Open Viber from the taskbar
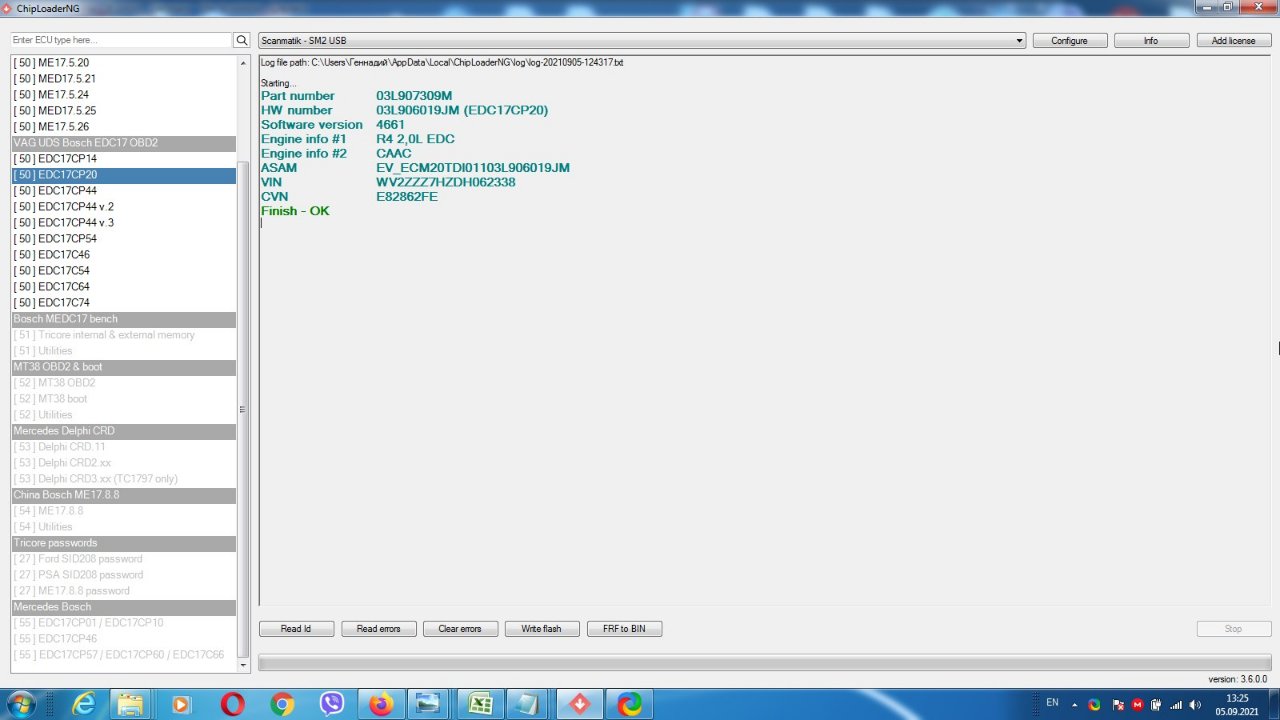The height and width of the screenshot is (720, 1280). [332, 704]
